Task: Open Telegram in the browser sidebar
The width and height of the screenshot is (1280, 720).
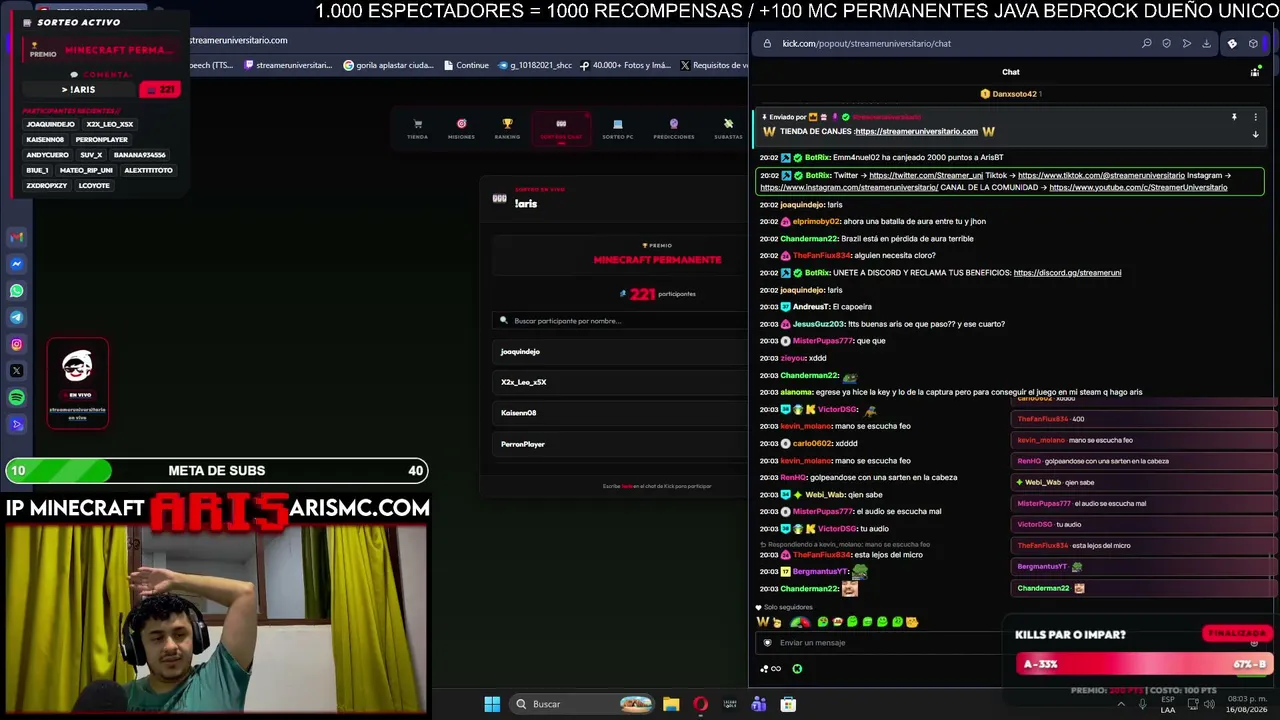Action: (x=17, y=317)
